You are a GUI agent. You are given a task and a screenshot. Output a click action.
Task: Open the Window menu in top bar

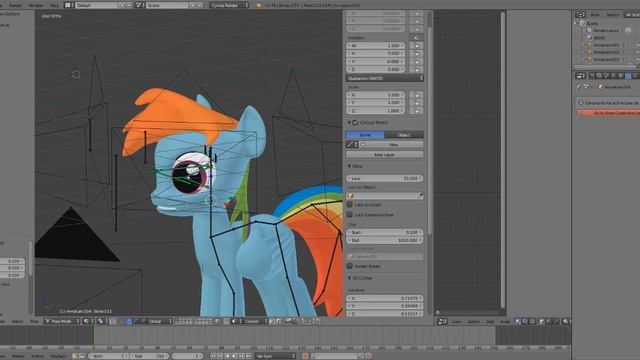tap(36, 5)
